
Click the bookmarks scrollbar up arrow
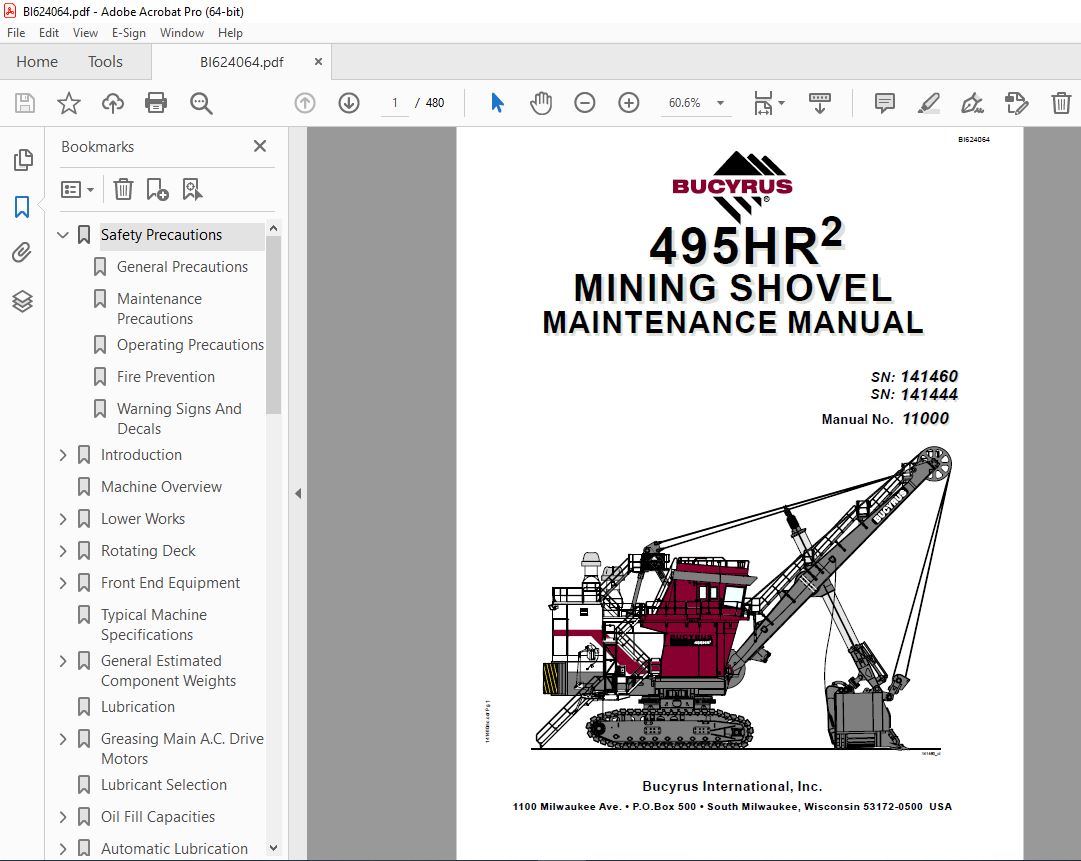pos(274,228)
